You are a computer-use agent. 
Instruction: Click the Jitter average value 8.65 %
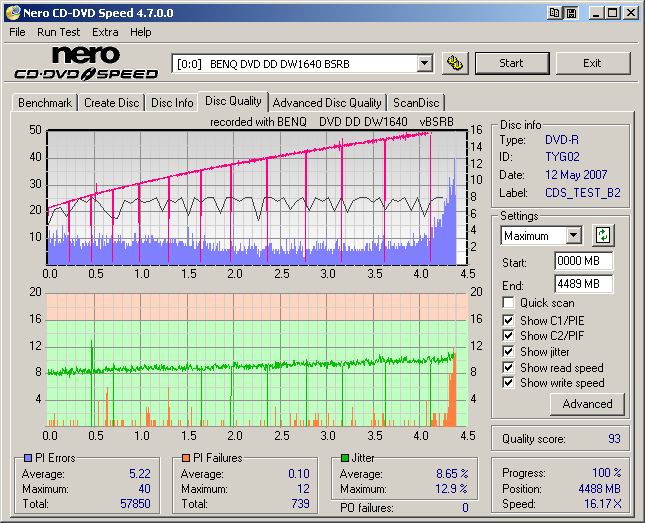click(452, 474)
